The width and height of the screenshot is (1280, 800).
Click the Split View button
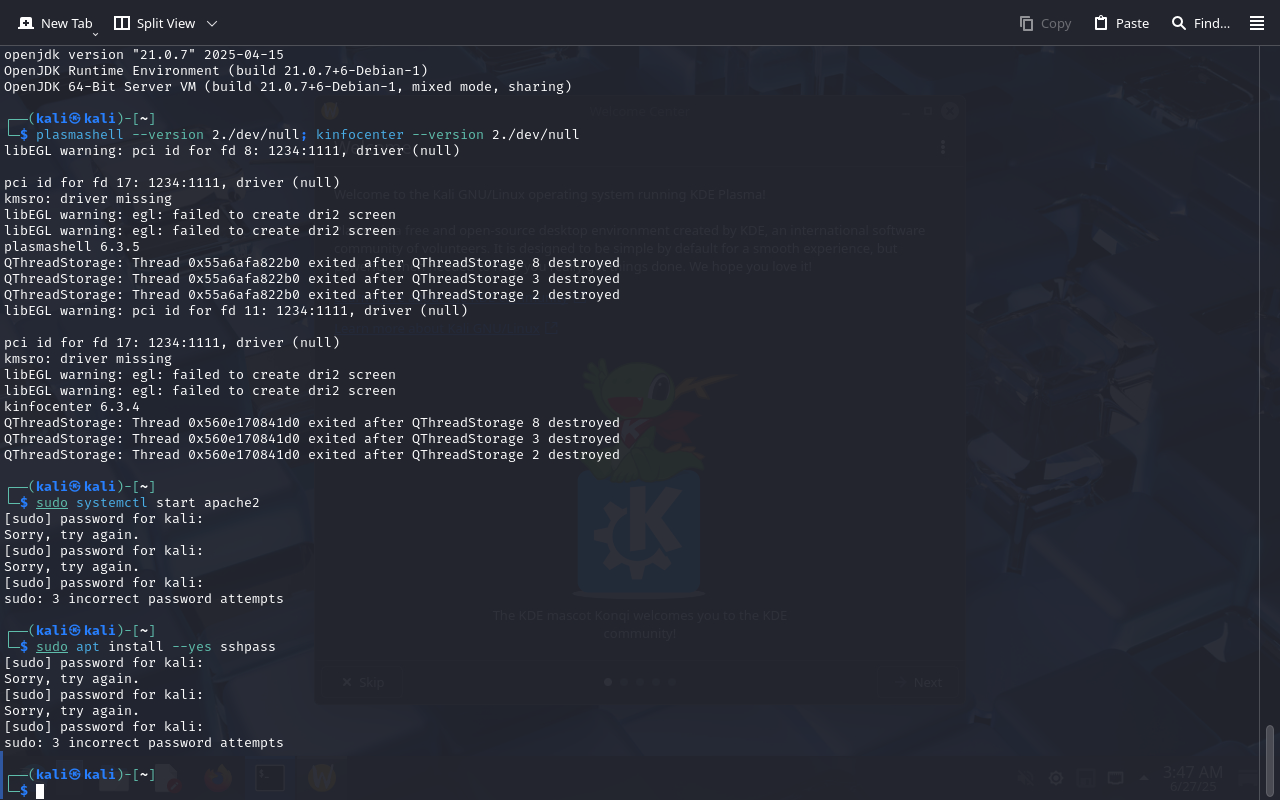[153, 23]
